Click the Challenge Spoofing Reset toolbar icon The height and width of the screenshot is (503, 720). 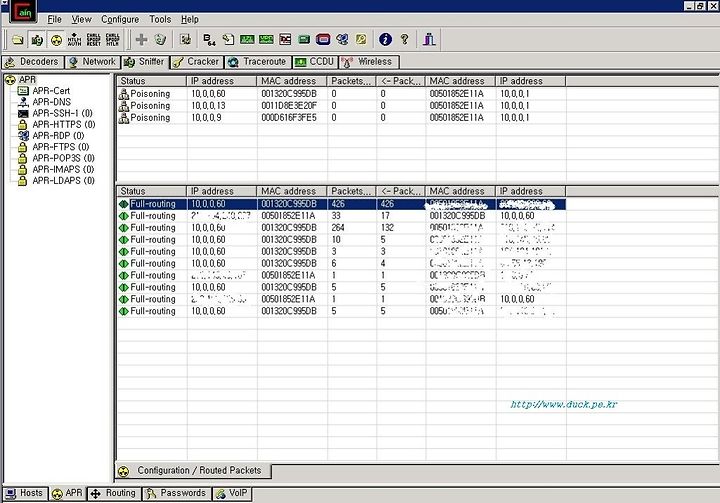pos(93,40)
